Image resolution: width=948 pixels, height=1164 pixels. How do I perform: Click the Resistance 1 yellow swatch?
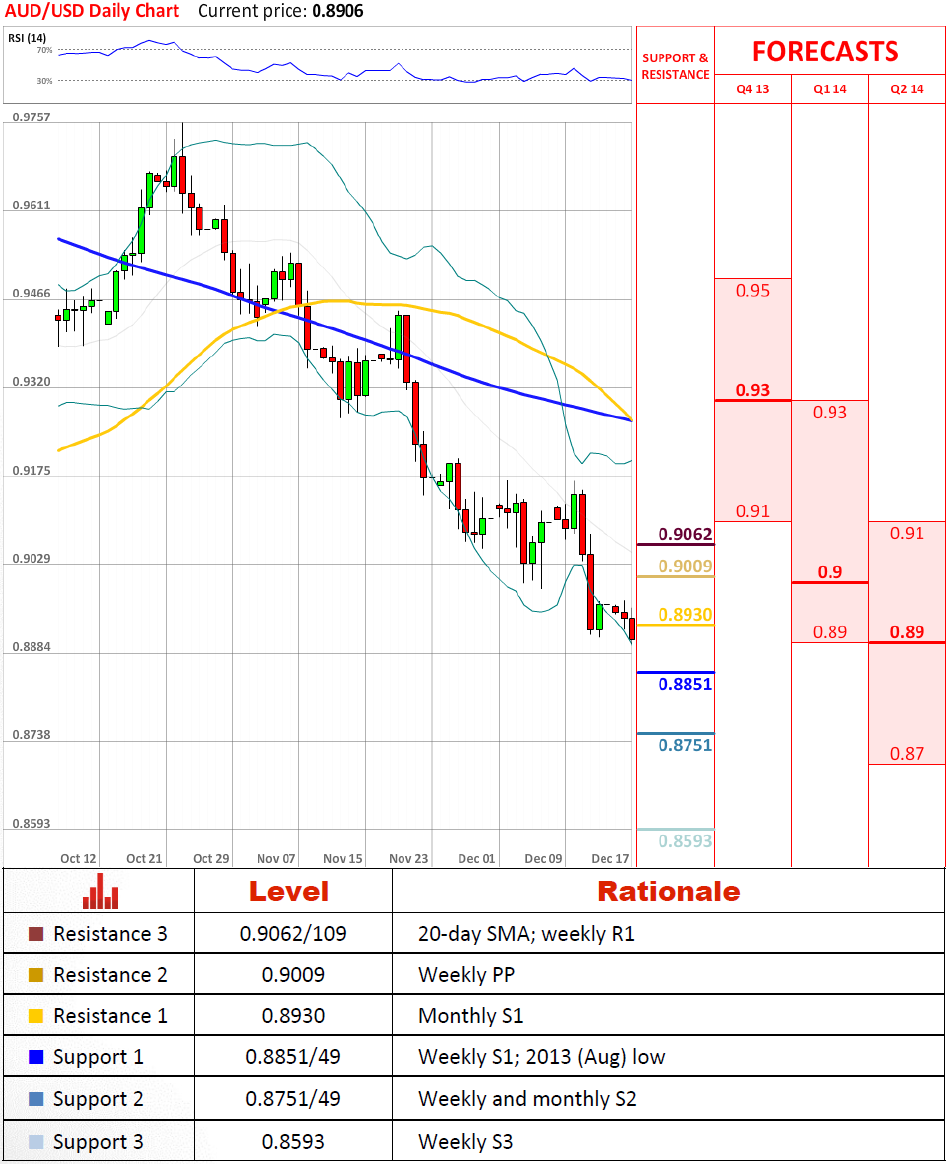36,1016
